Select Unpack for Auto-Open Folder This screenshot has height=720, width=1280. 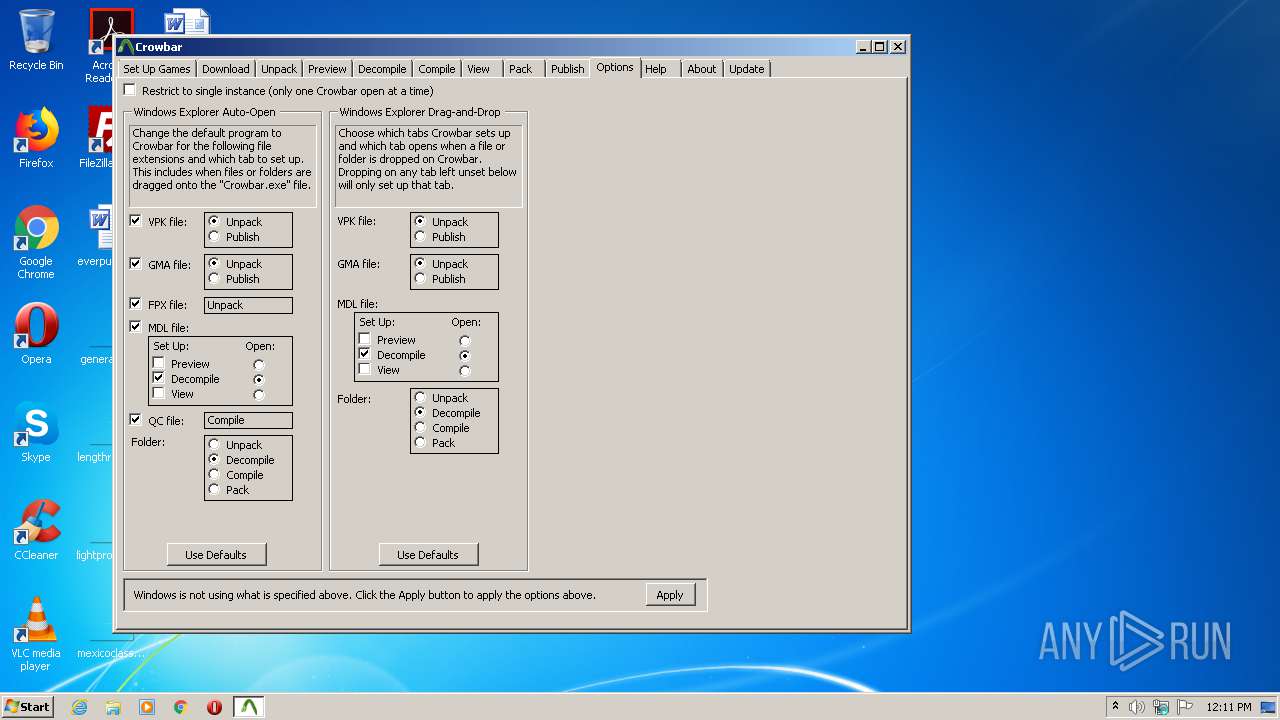(214, 445)
